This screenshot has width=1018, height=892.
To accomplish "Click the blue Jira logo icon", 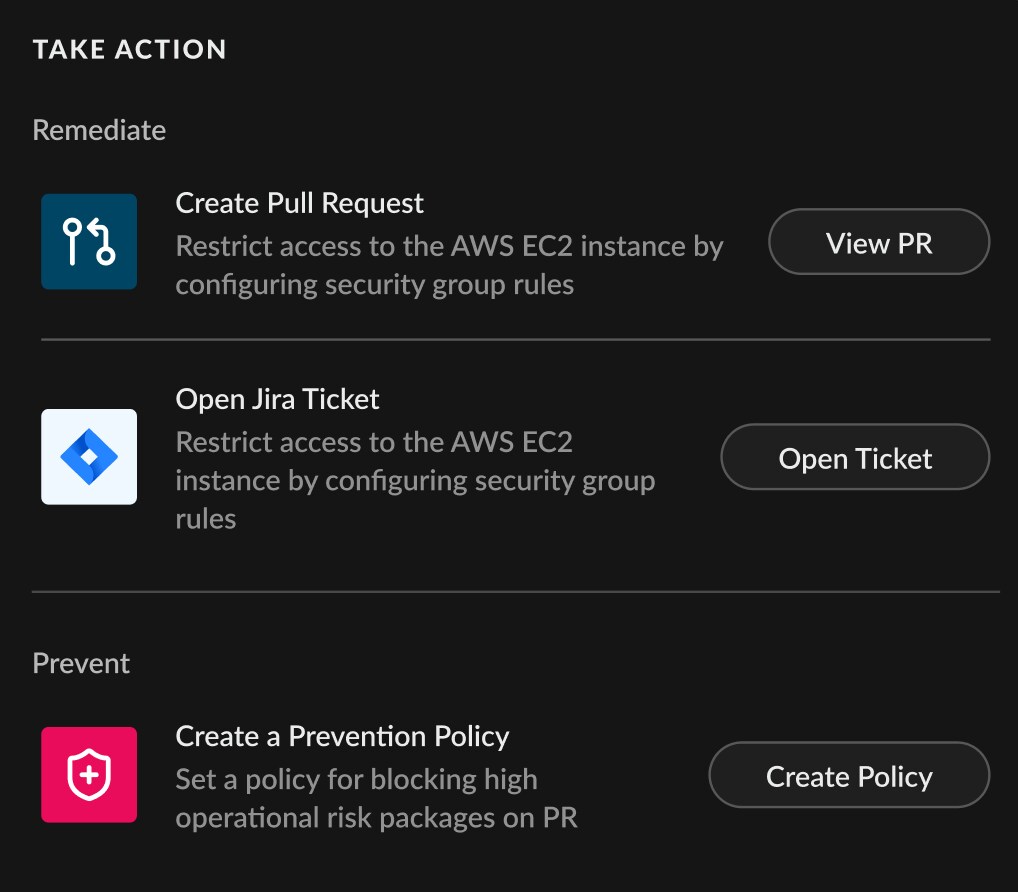I will pos(89,457).
